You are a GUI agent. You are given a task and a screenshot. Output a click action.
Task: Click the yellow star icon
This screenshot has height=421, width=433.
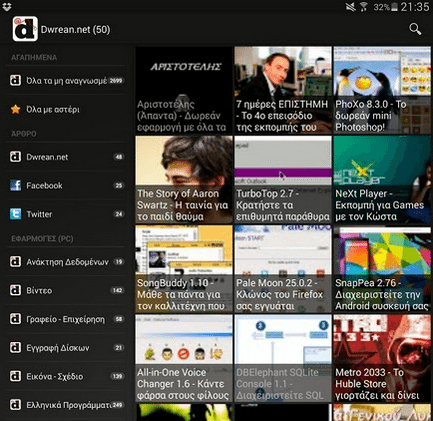(x=15, y=109)
